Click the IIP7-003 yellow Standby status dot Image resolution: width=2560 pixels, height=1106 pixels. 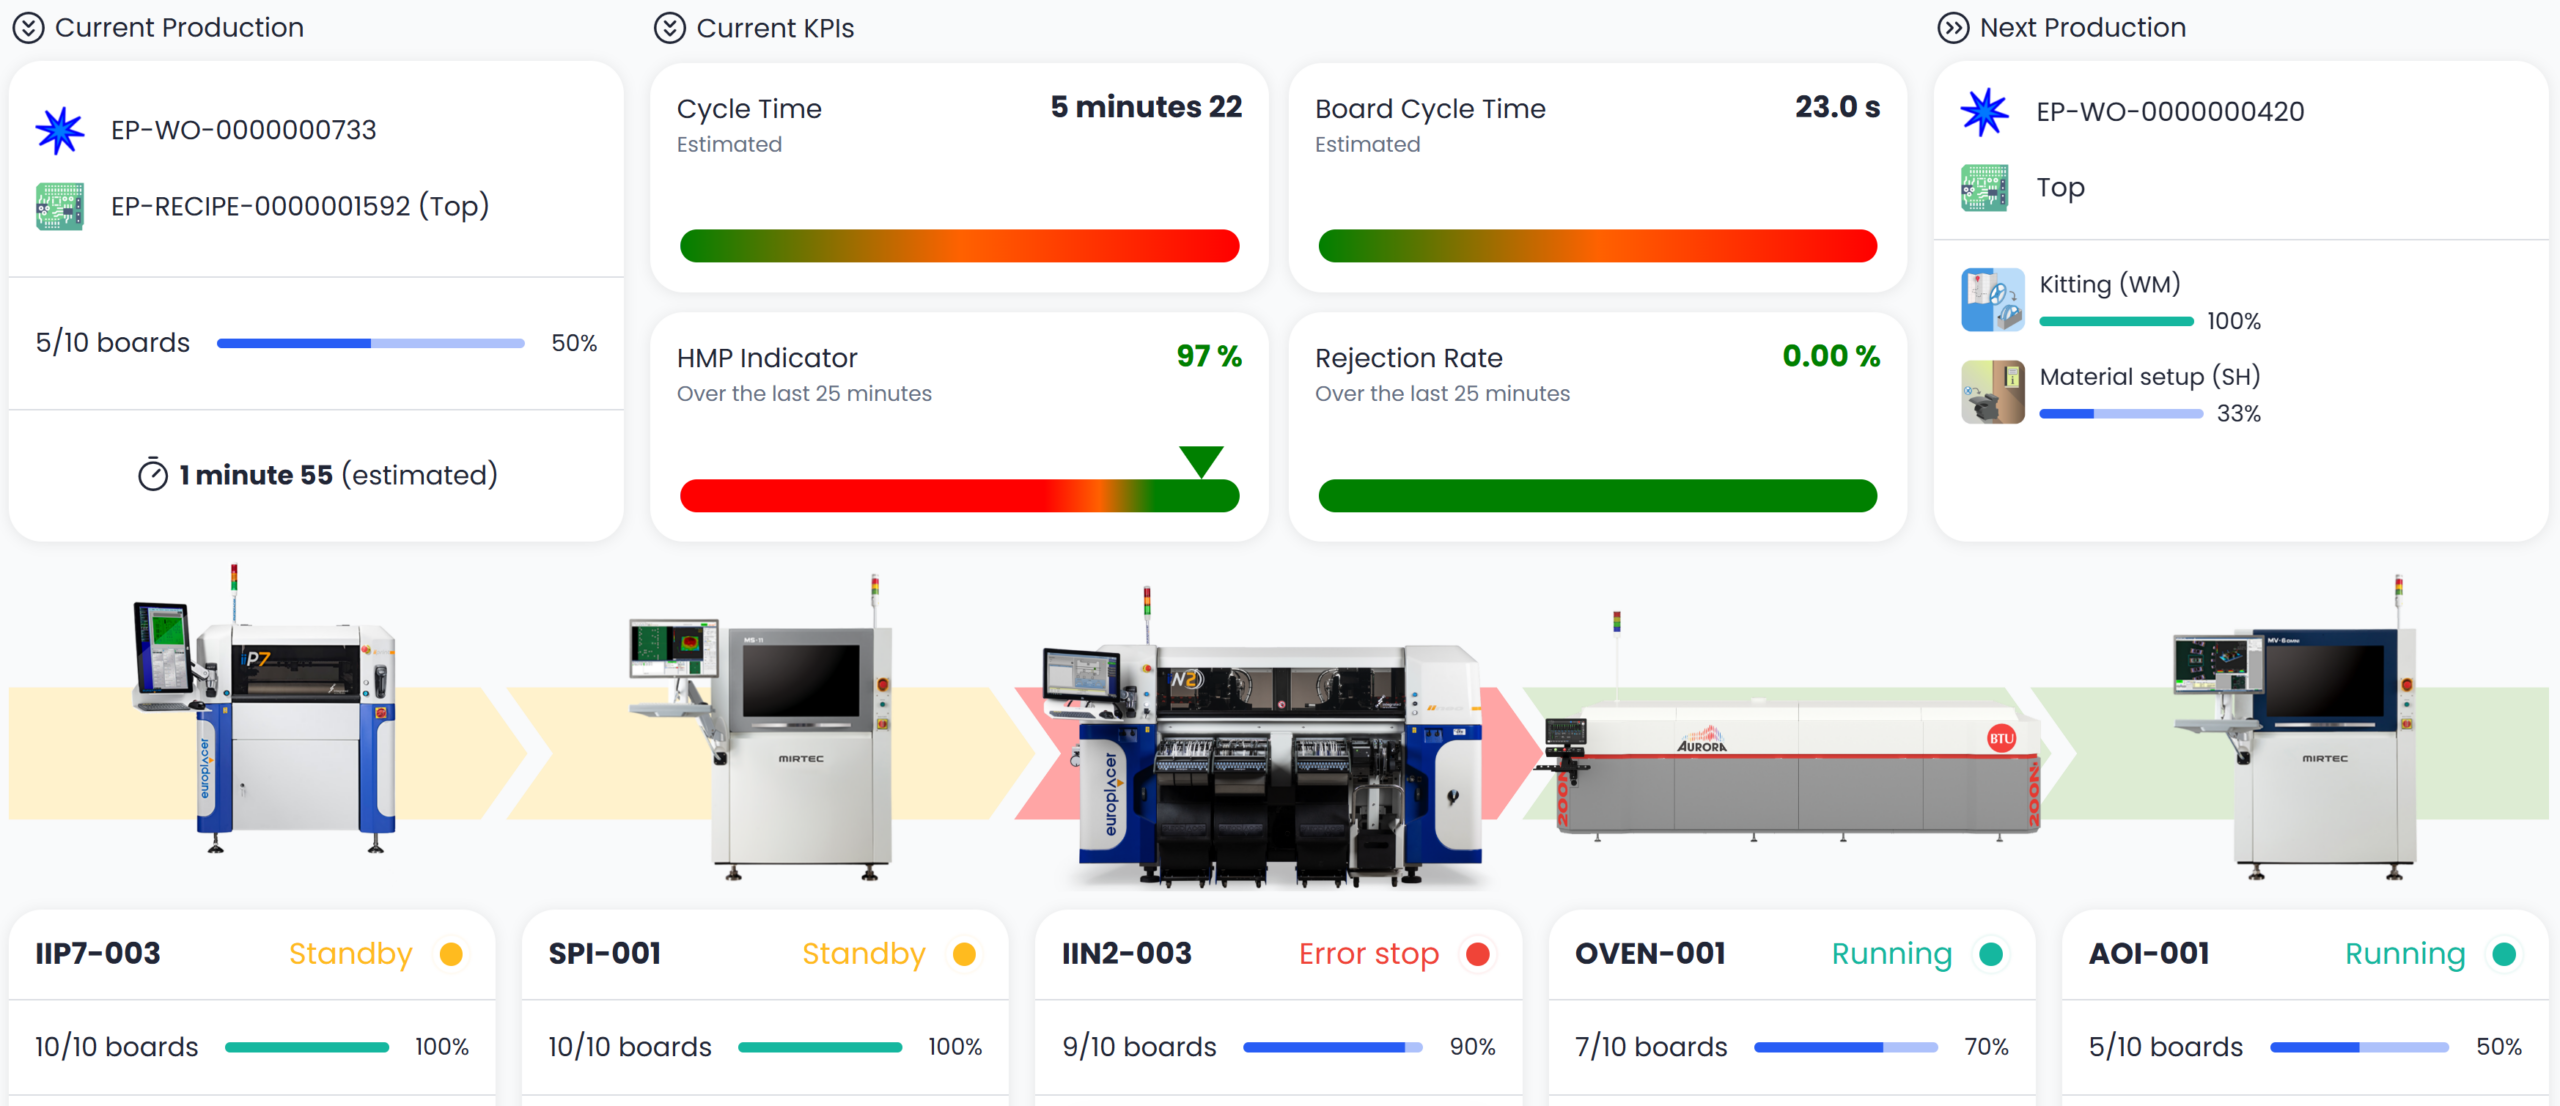click(451, 954)
